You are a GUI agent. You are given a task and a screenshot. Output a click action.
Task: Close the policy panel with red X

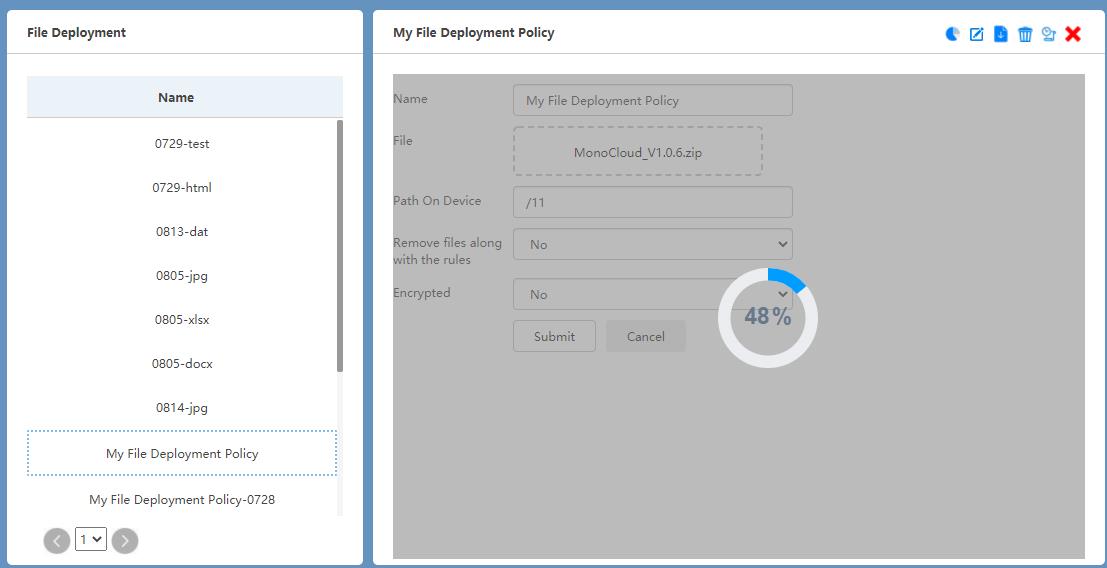tap(1073, 34)
